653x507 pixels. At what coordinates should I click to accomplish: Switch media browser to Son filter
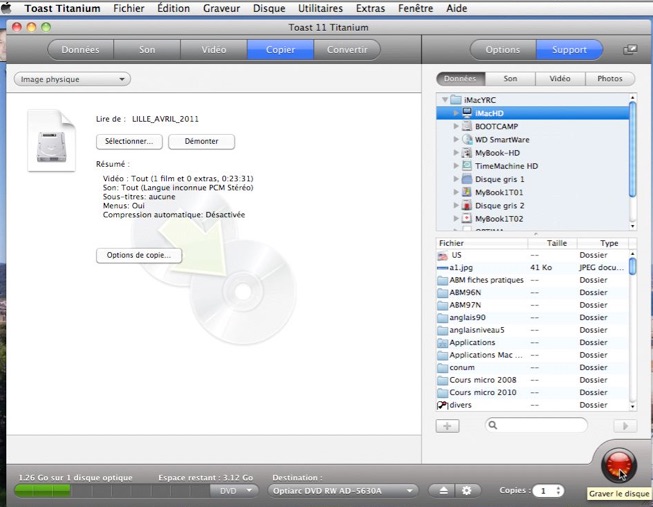510,79
